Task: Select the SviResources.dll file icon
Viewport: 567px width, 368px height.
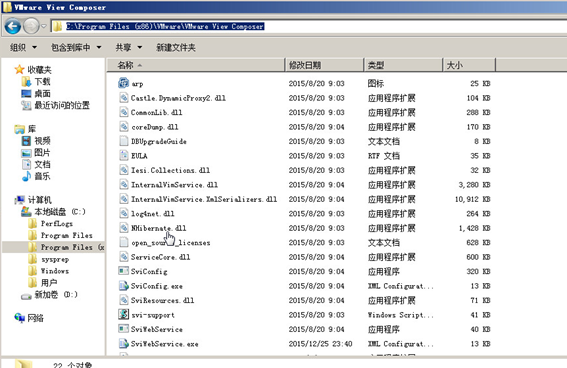Action: pyautogui.click(x=124, y=300)
